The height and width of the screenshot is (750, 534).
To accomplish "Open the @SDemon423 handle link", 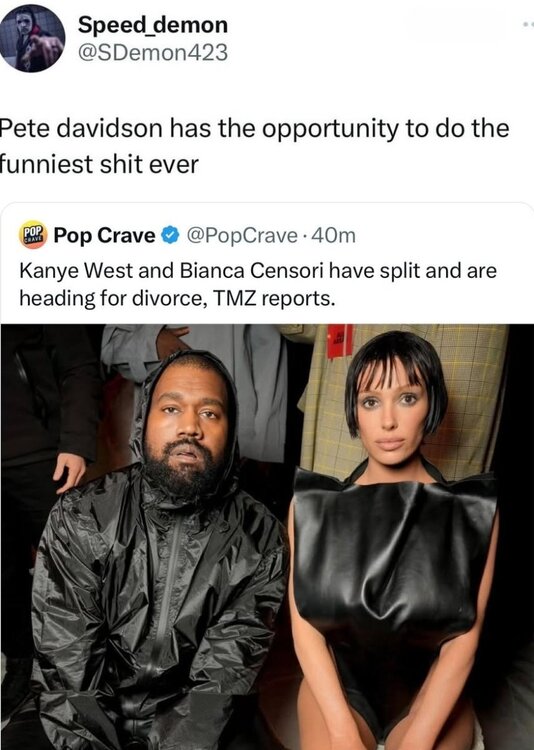I will pyautogui.click(x=153, y=53).
